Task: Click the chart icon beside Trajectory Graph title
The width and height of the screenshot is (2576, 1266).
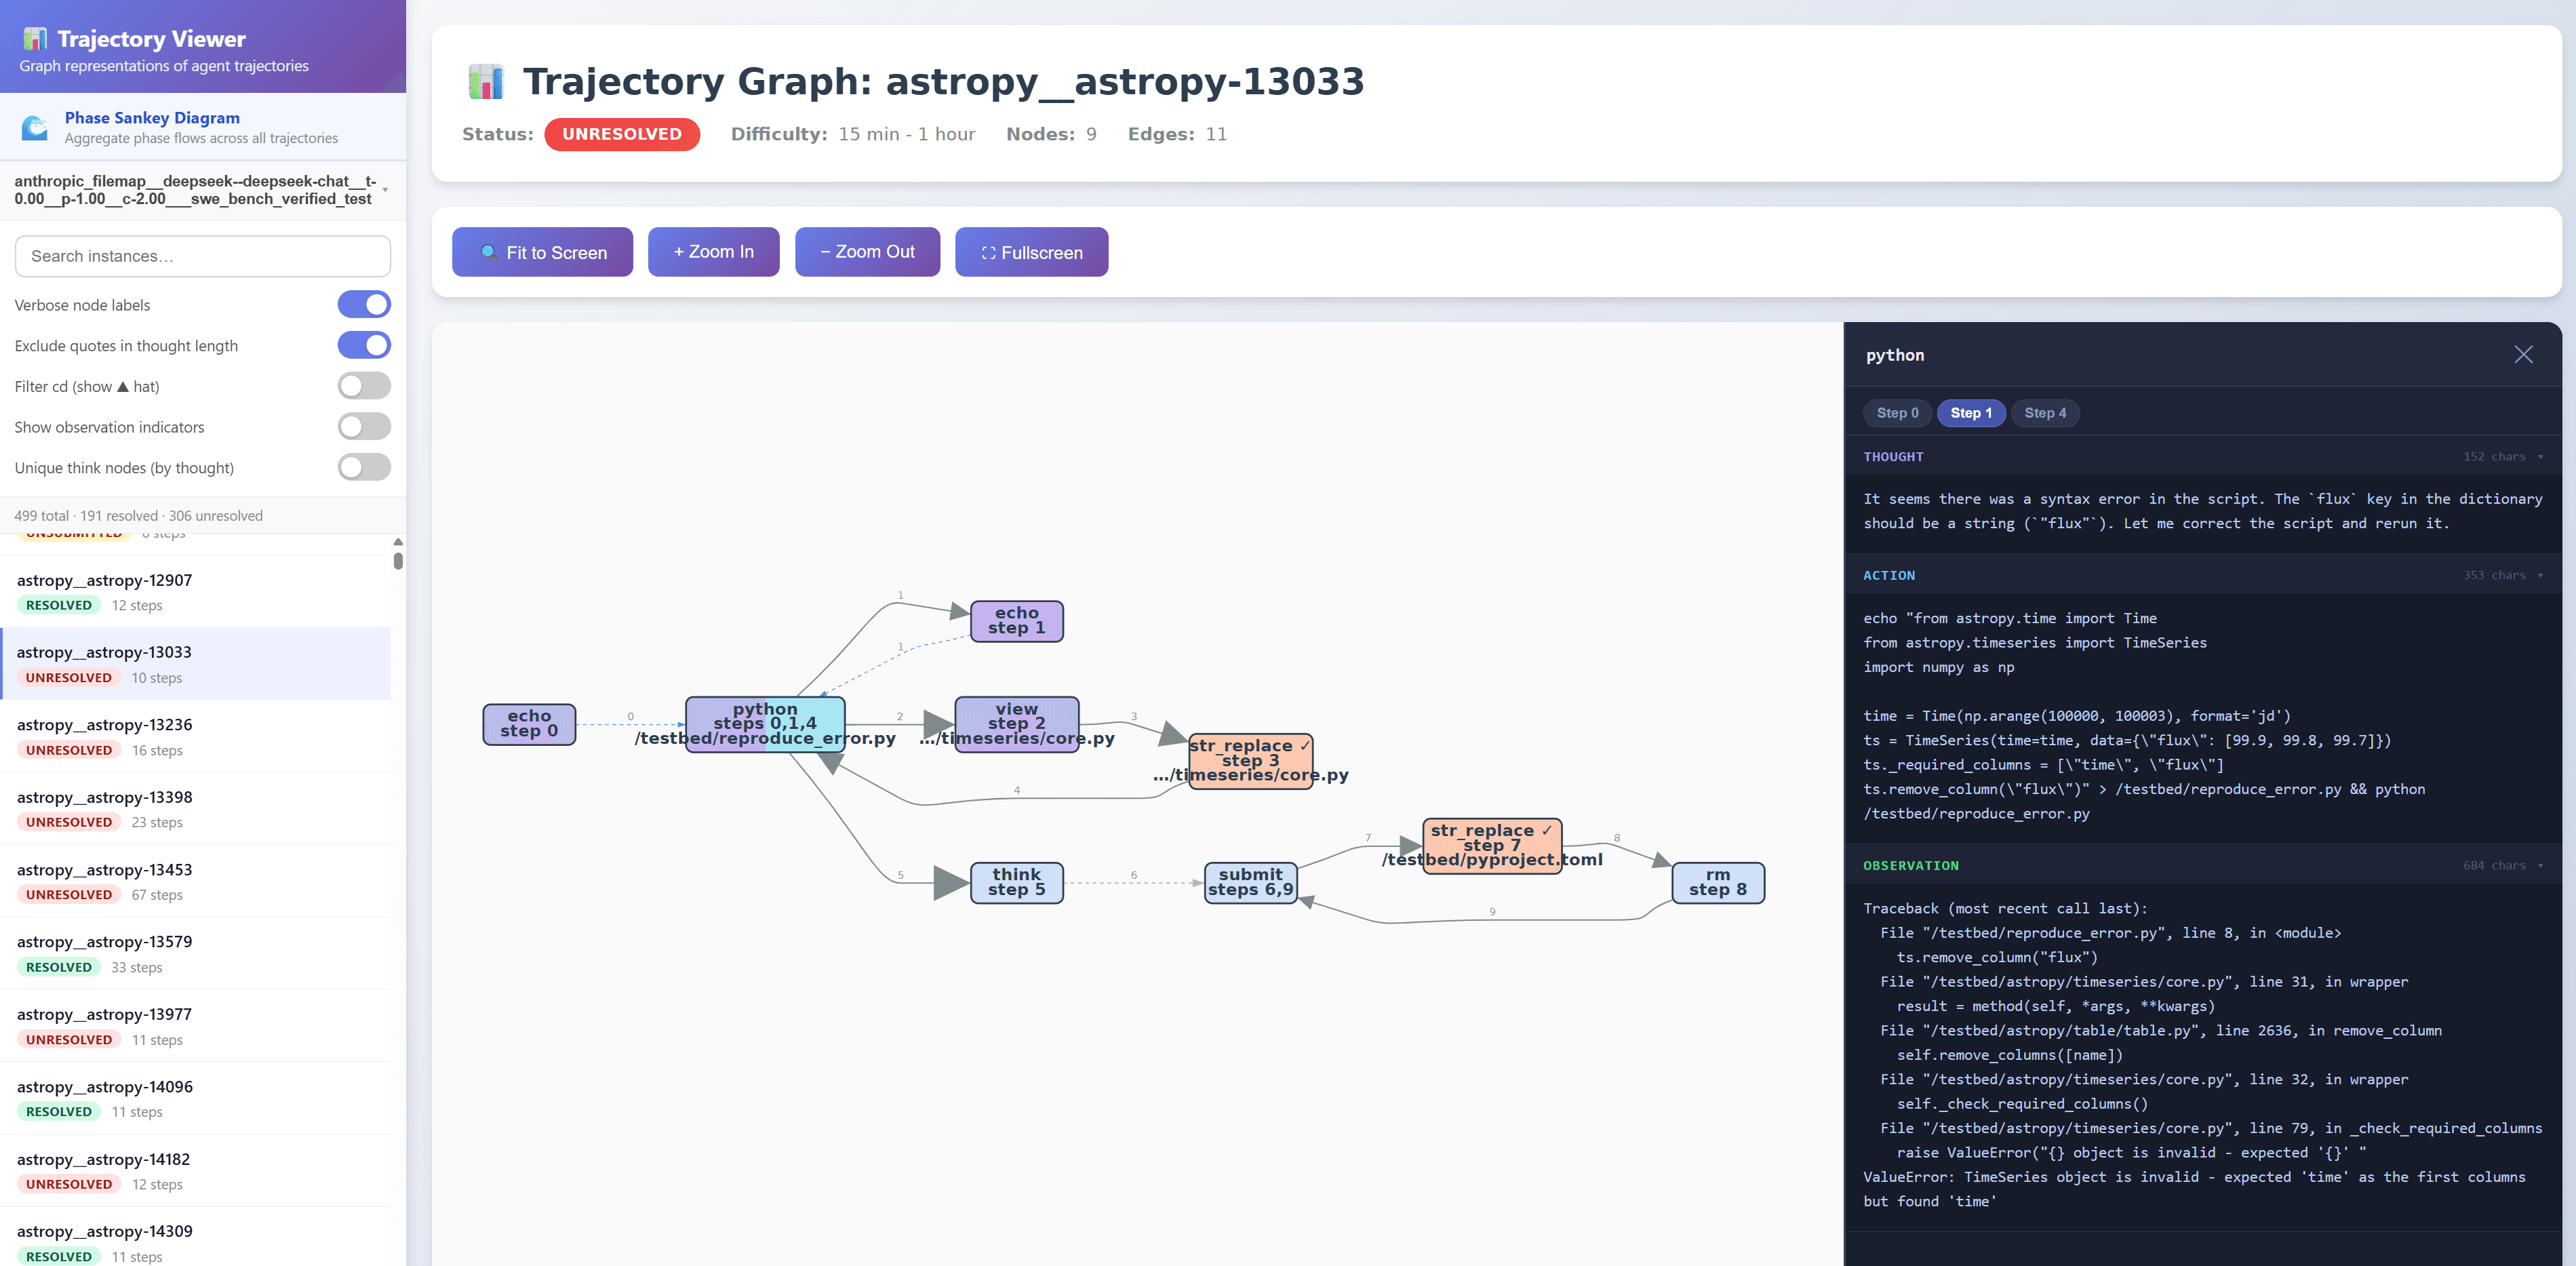Action: point(486,82)
